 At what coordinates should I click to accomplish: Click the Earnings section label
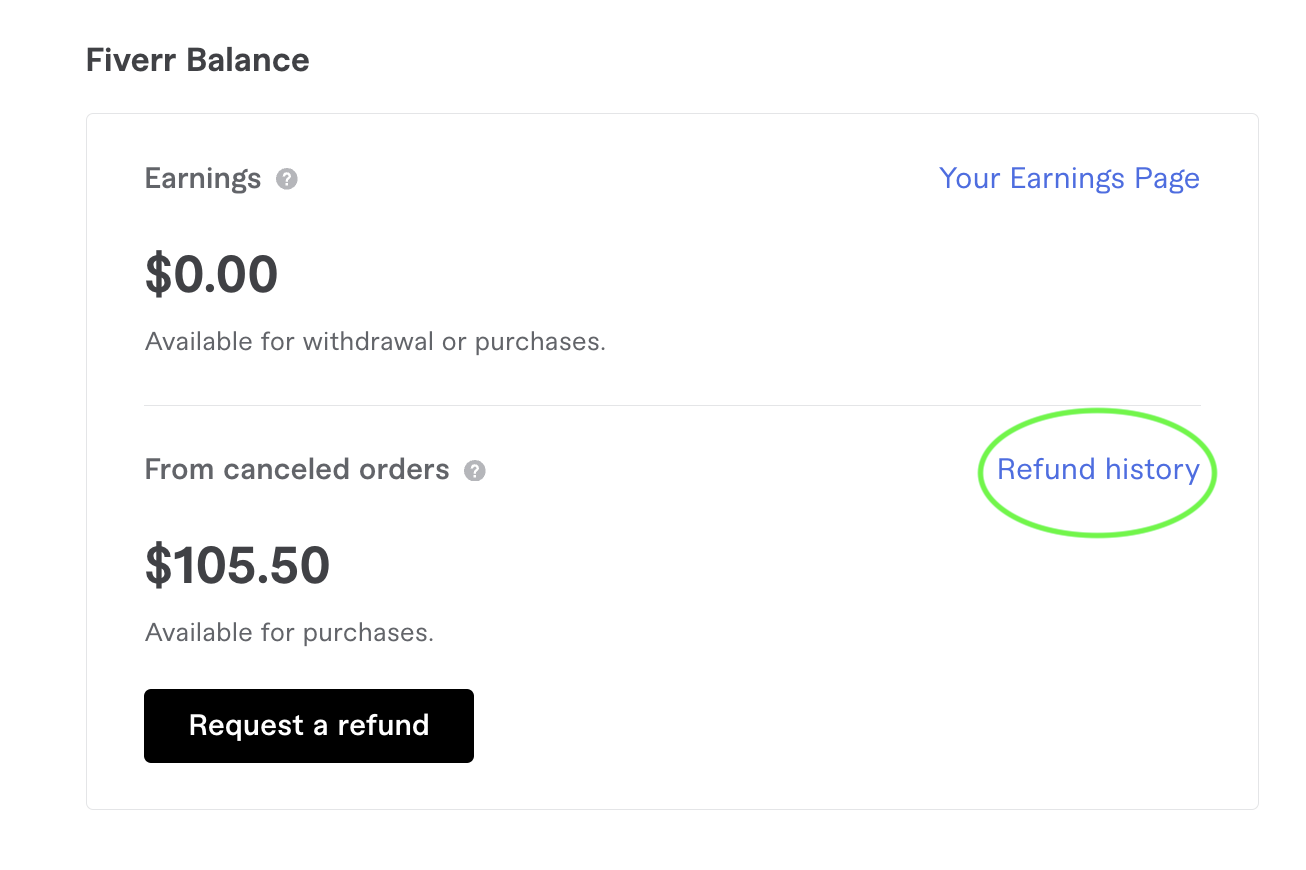(x=203, y=179)
